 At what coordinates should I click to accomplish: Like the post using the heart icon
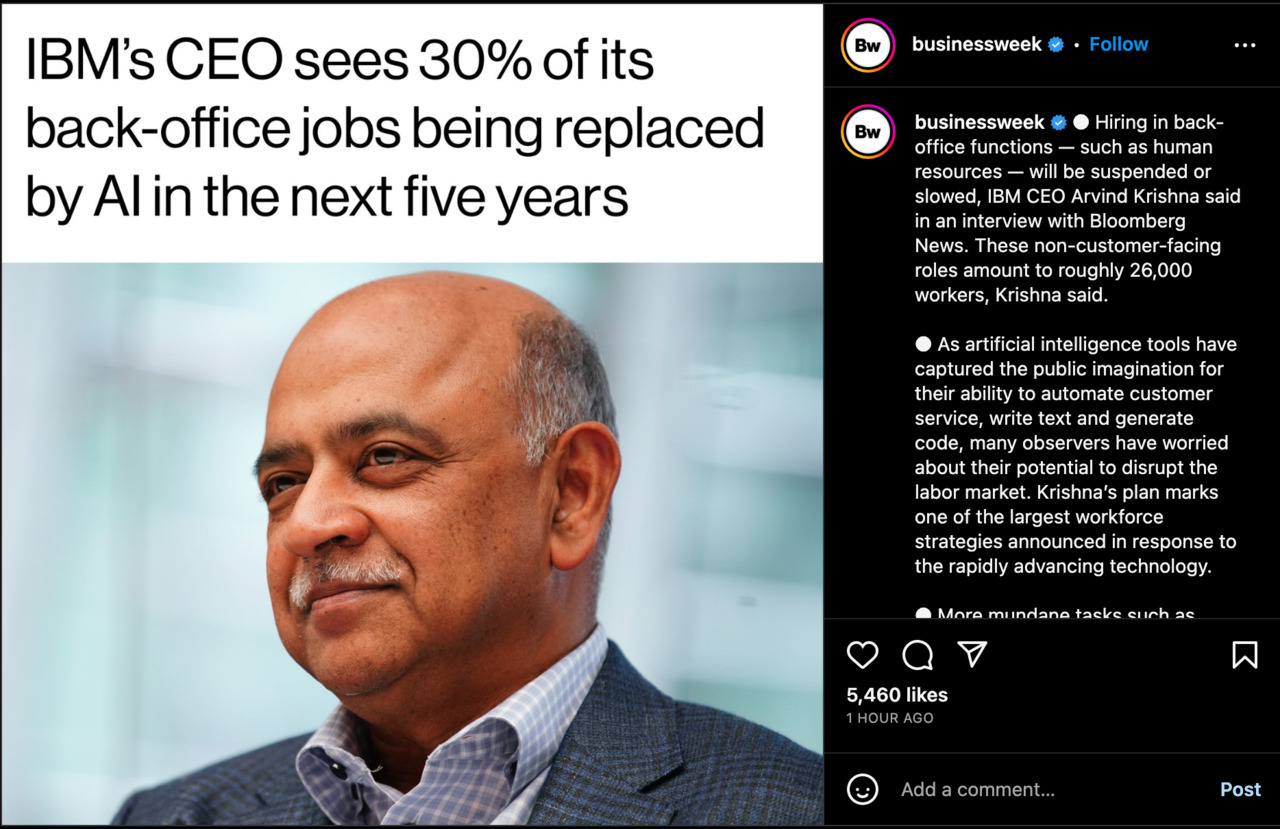[862, 656]
